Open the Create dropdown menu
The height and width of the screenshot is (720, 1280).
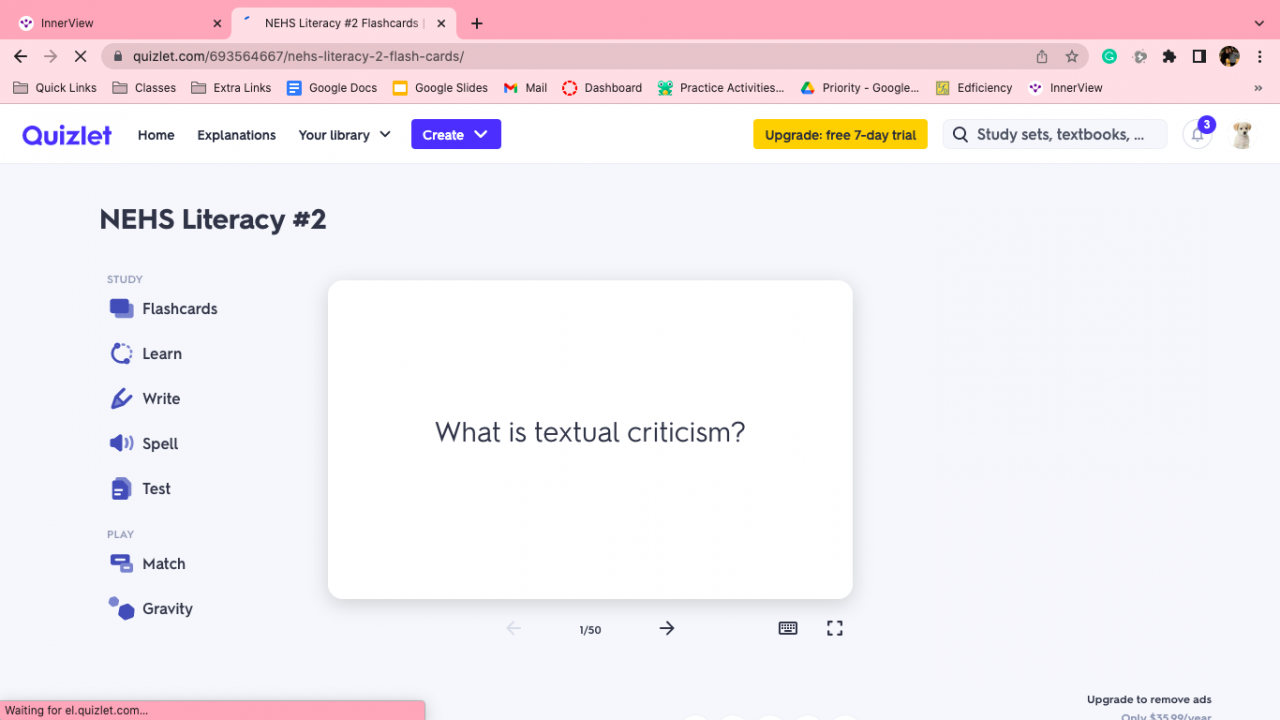(456, 134)
